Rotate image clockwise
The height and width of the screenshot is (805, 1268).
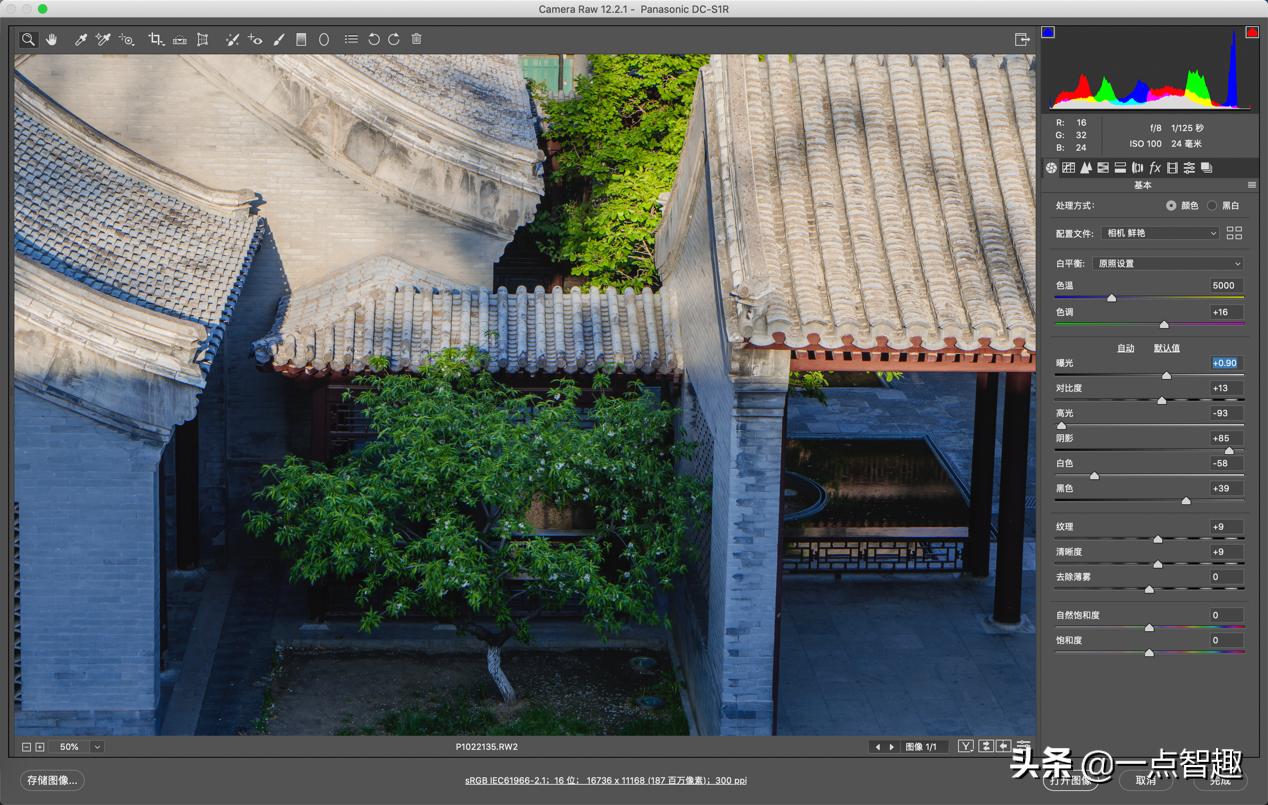[x=394, y=39]
